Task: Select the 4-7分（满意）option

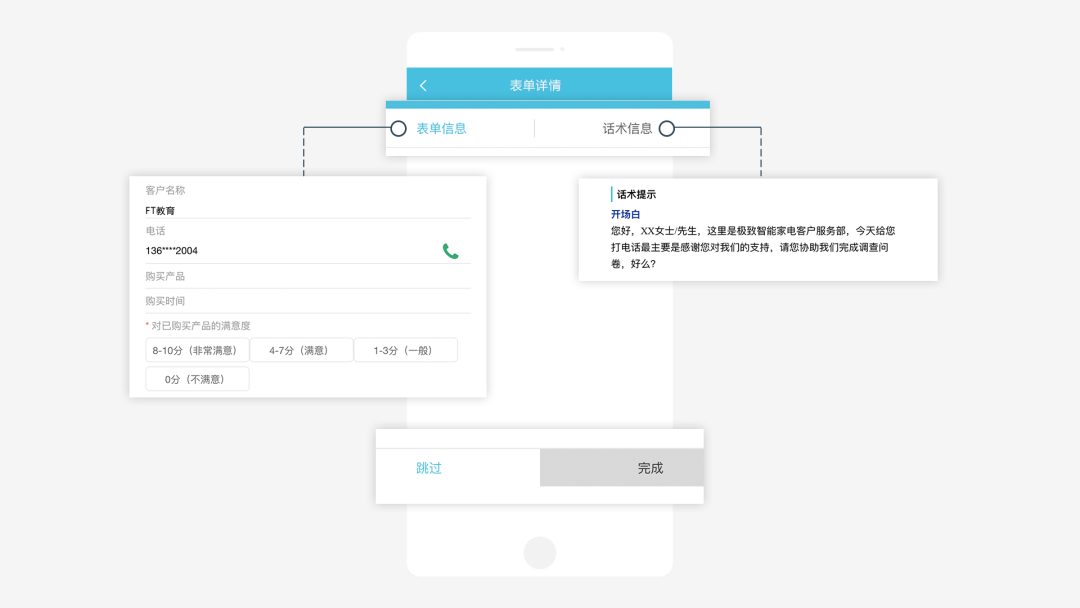Action: [301, 351]
